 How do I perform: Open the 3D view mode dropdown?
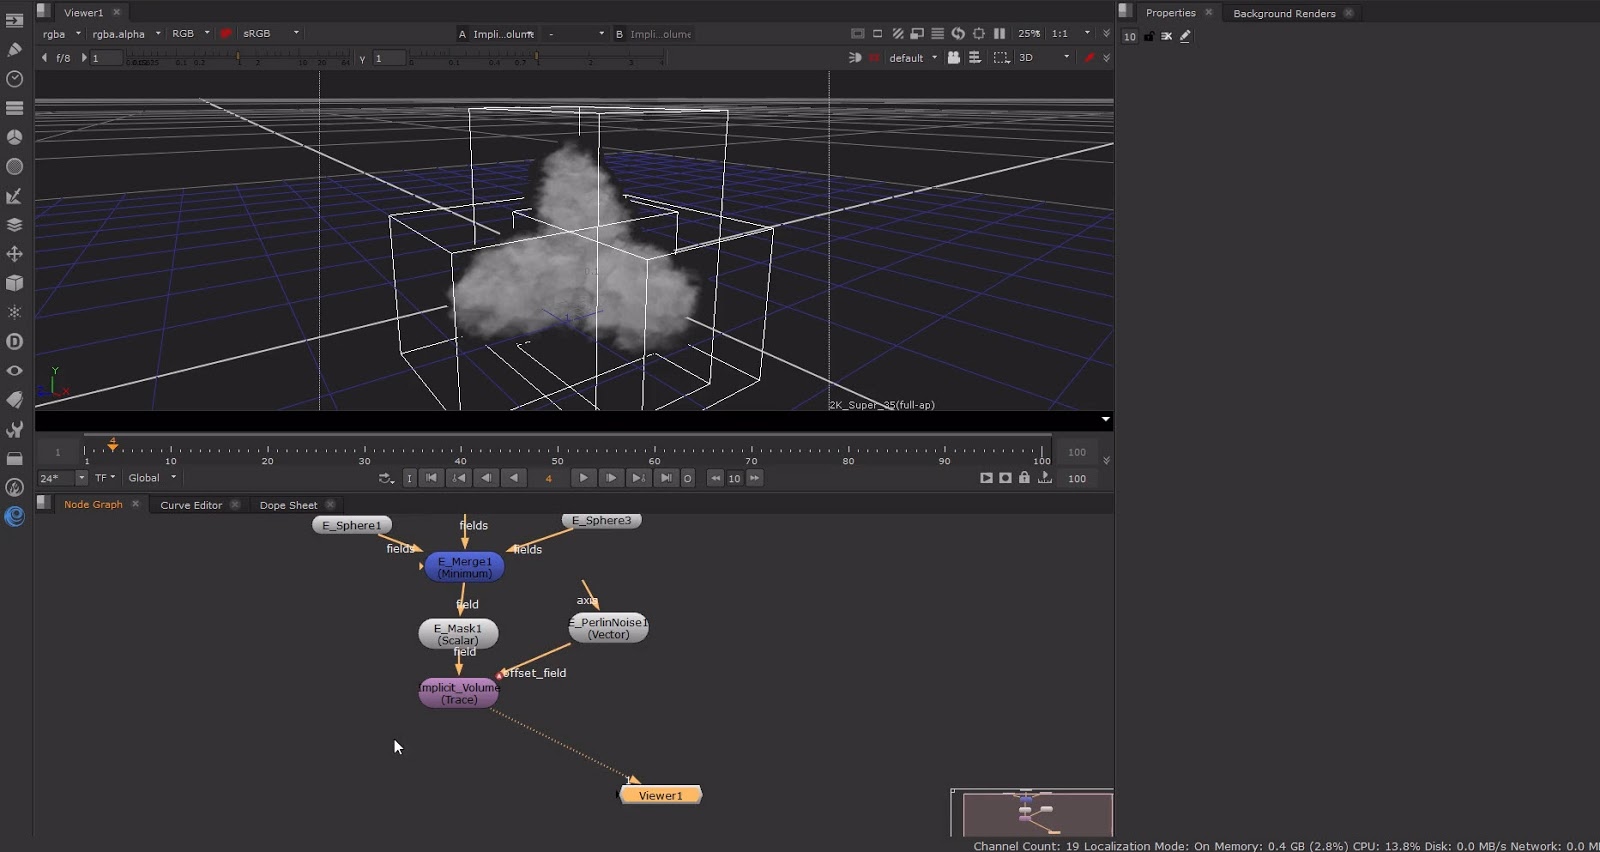(1045, 58)
